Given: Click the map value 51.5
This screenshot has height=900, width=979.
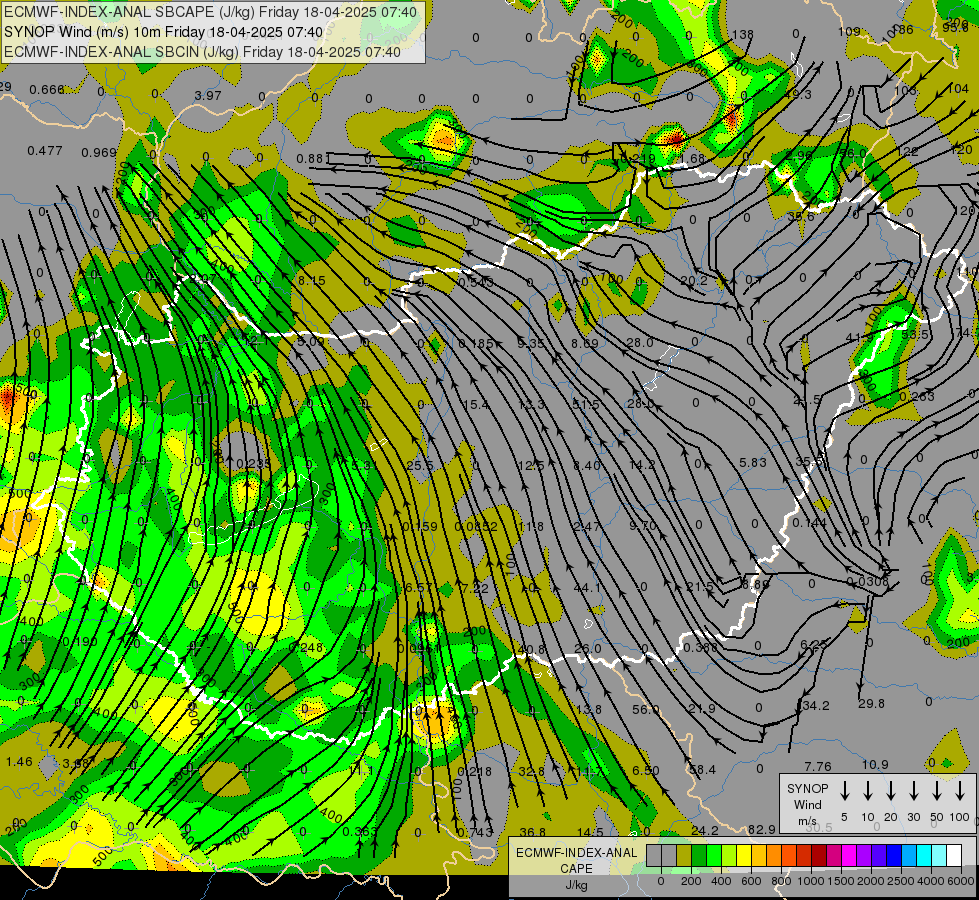Looking at the screenshot, I should click(586, 405).
